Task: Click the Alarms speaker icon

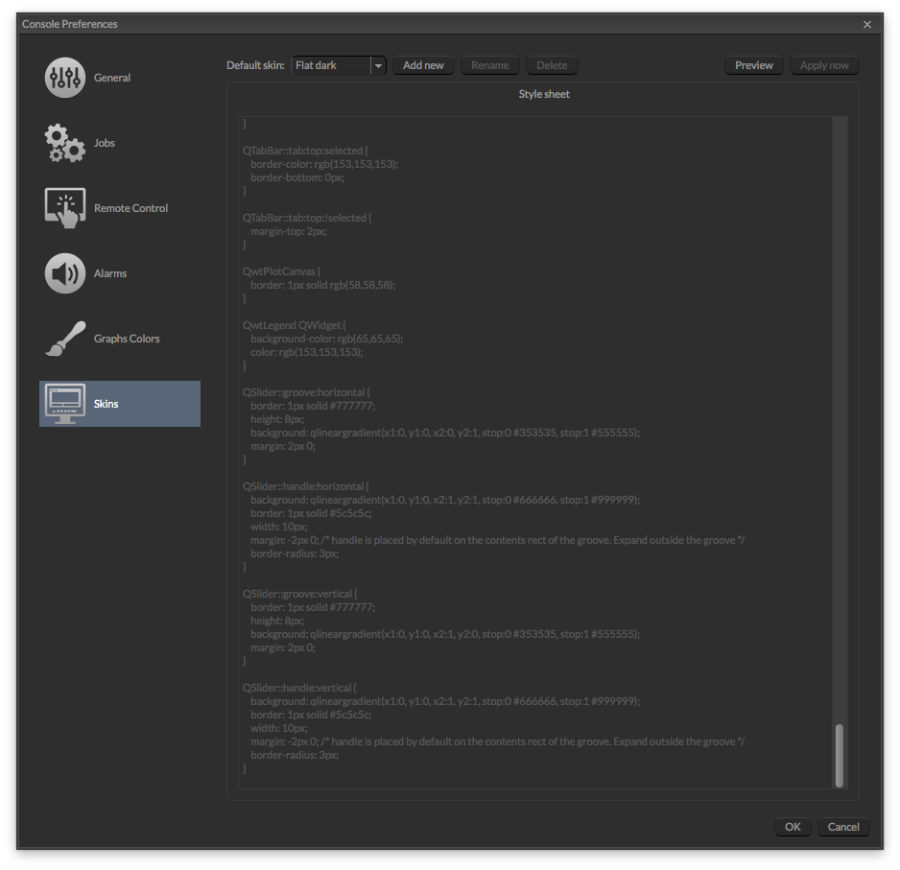Action: coord(64,273)
